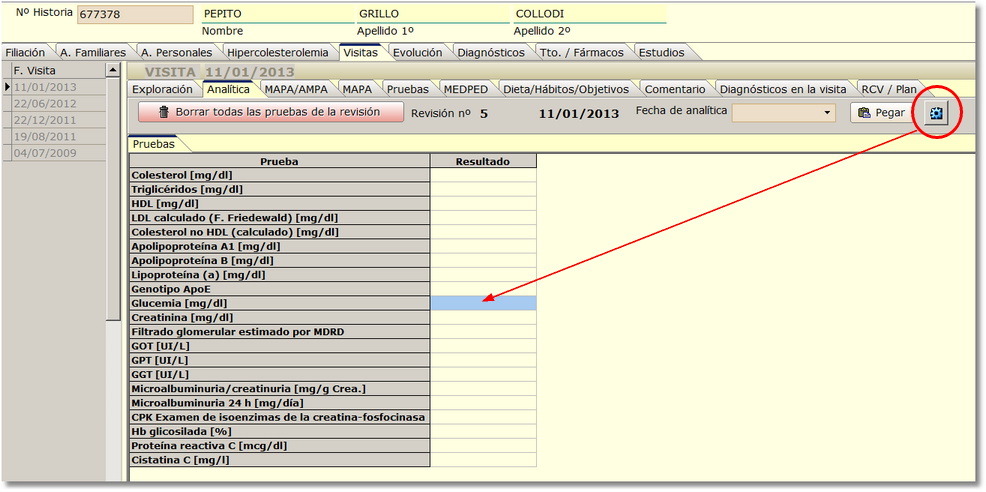986x492 pixels.
Task: Select the Analítica sub-tab
Action: point(228,89)
